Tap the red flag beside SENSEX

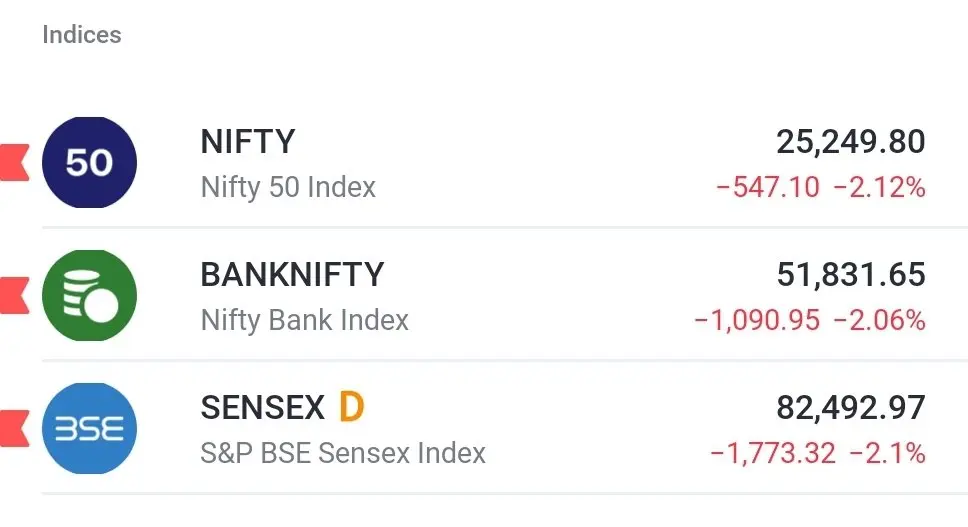[14, 428]
